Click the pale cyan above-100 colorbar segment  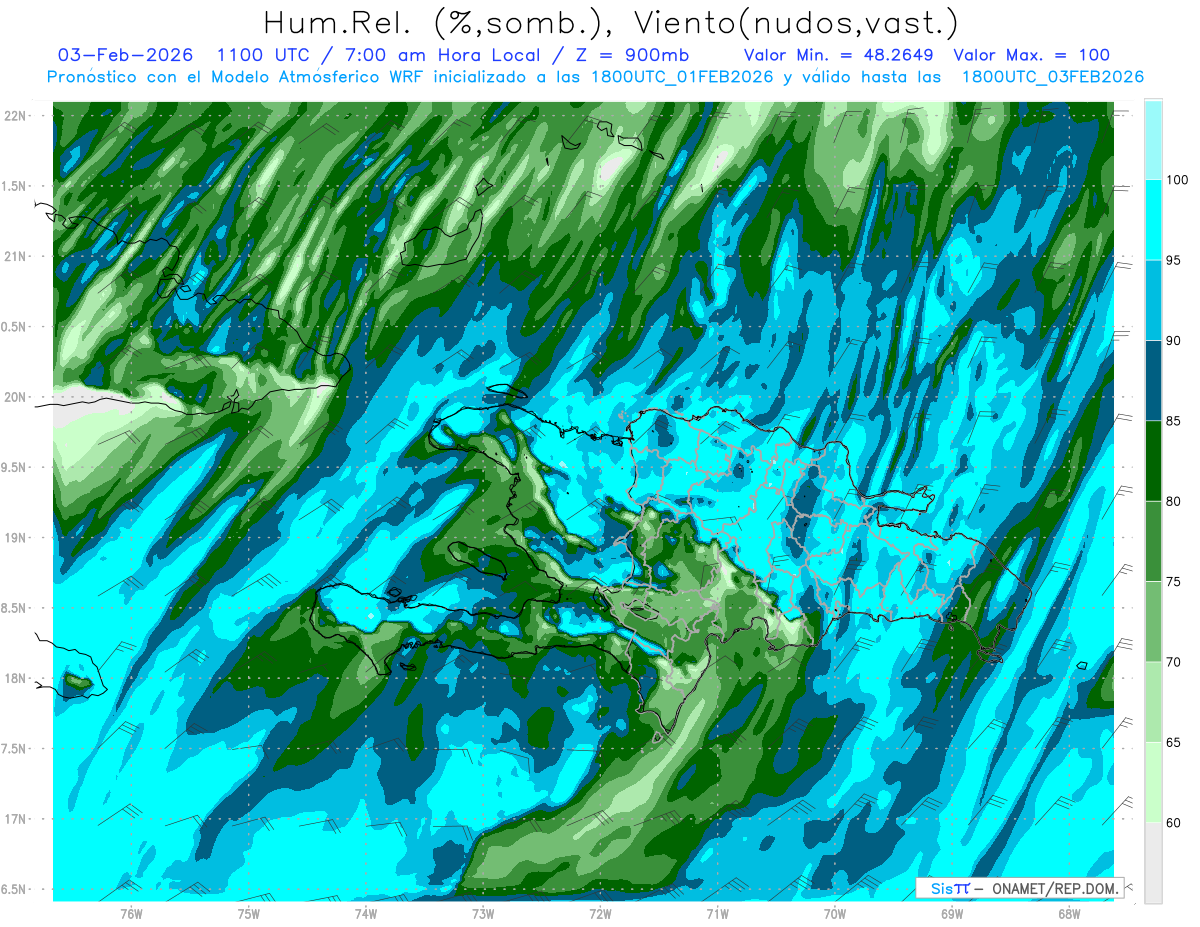tap(1153, 140)
